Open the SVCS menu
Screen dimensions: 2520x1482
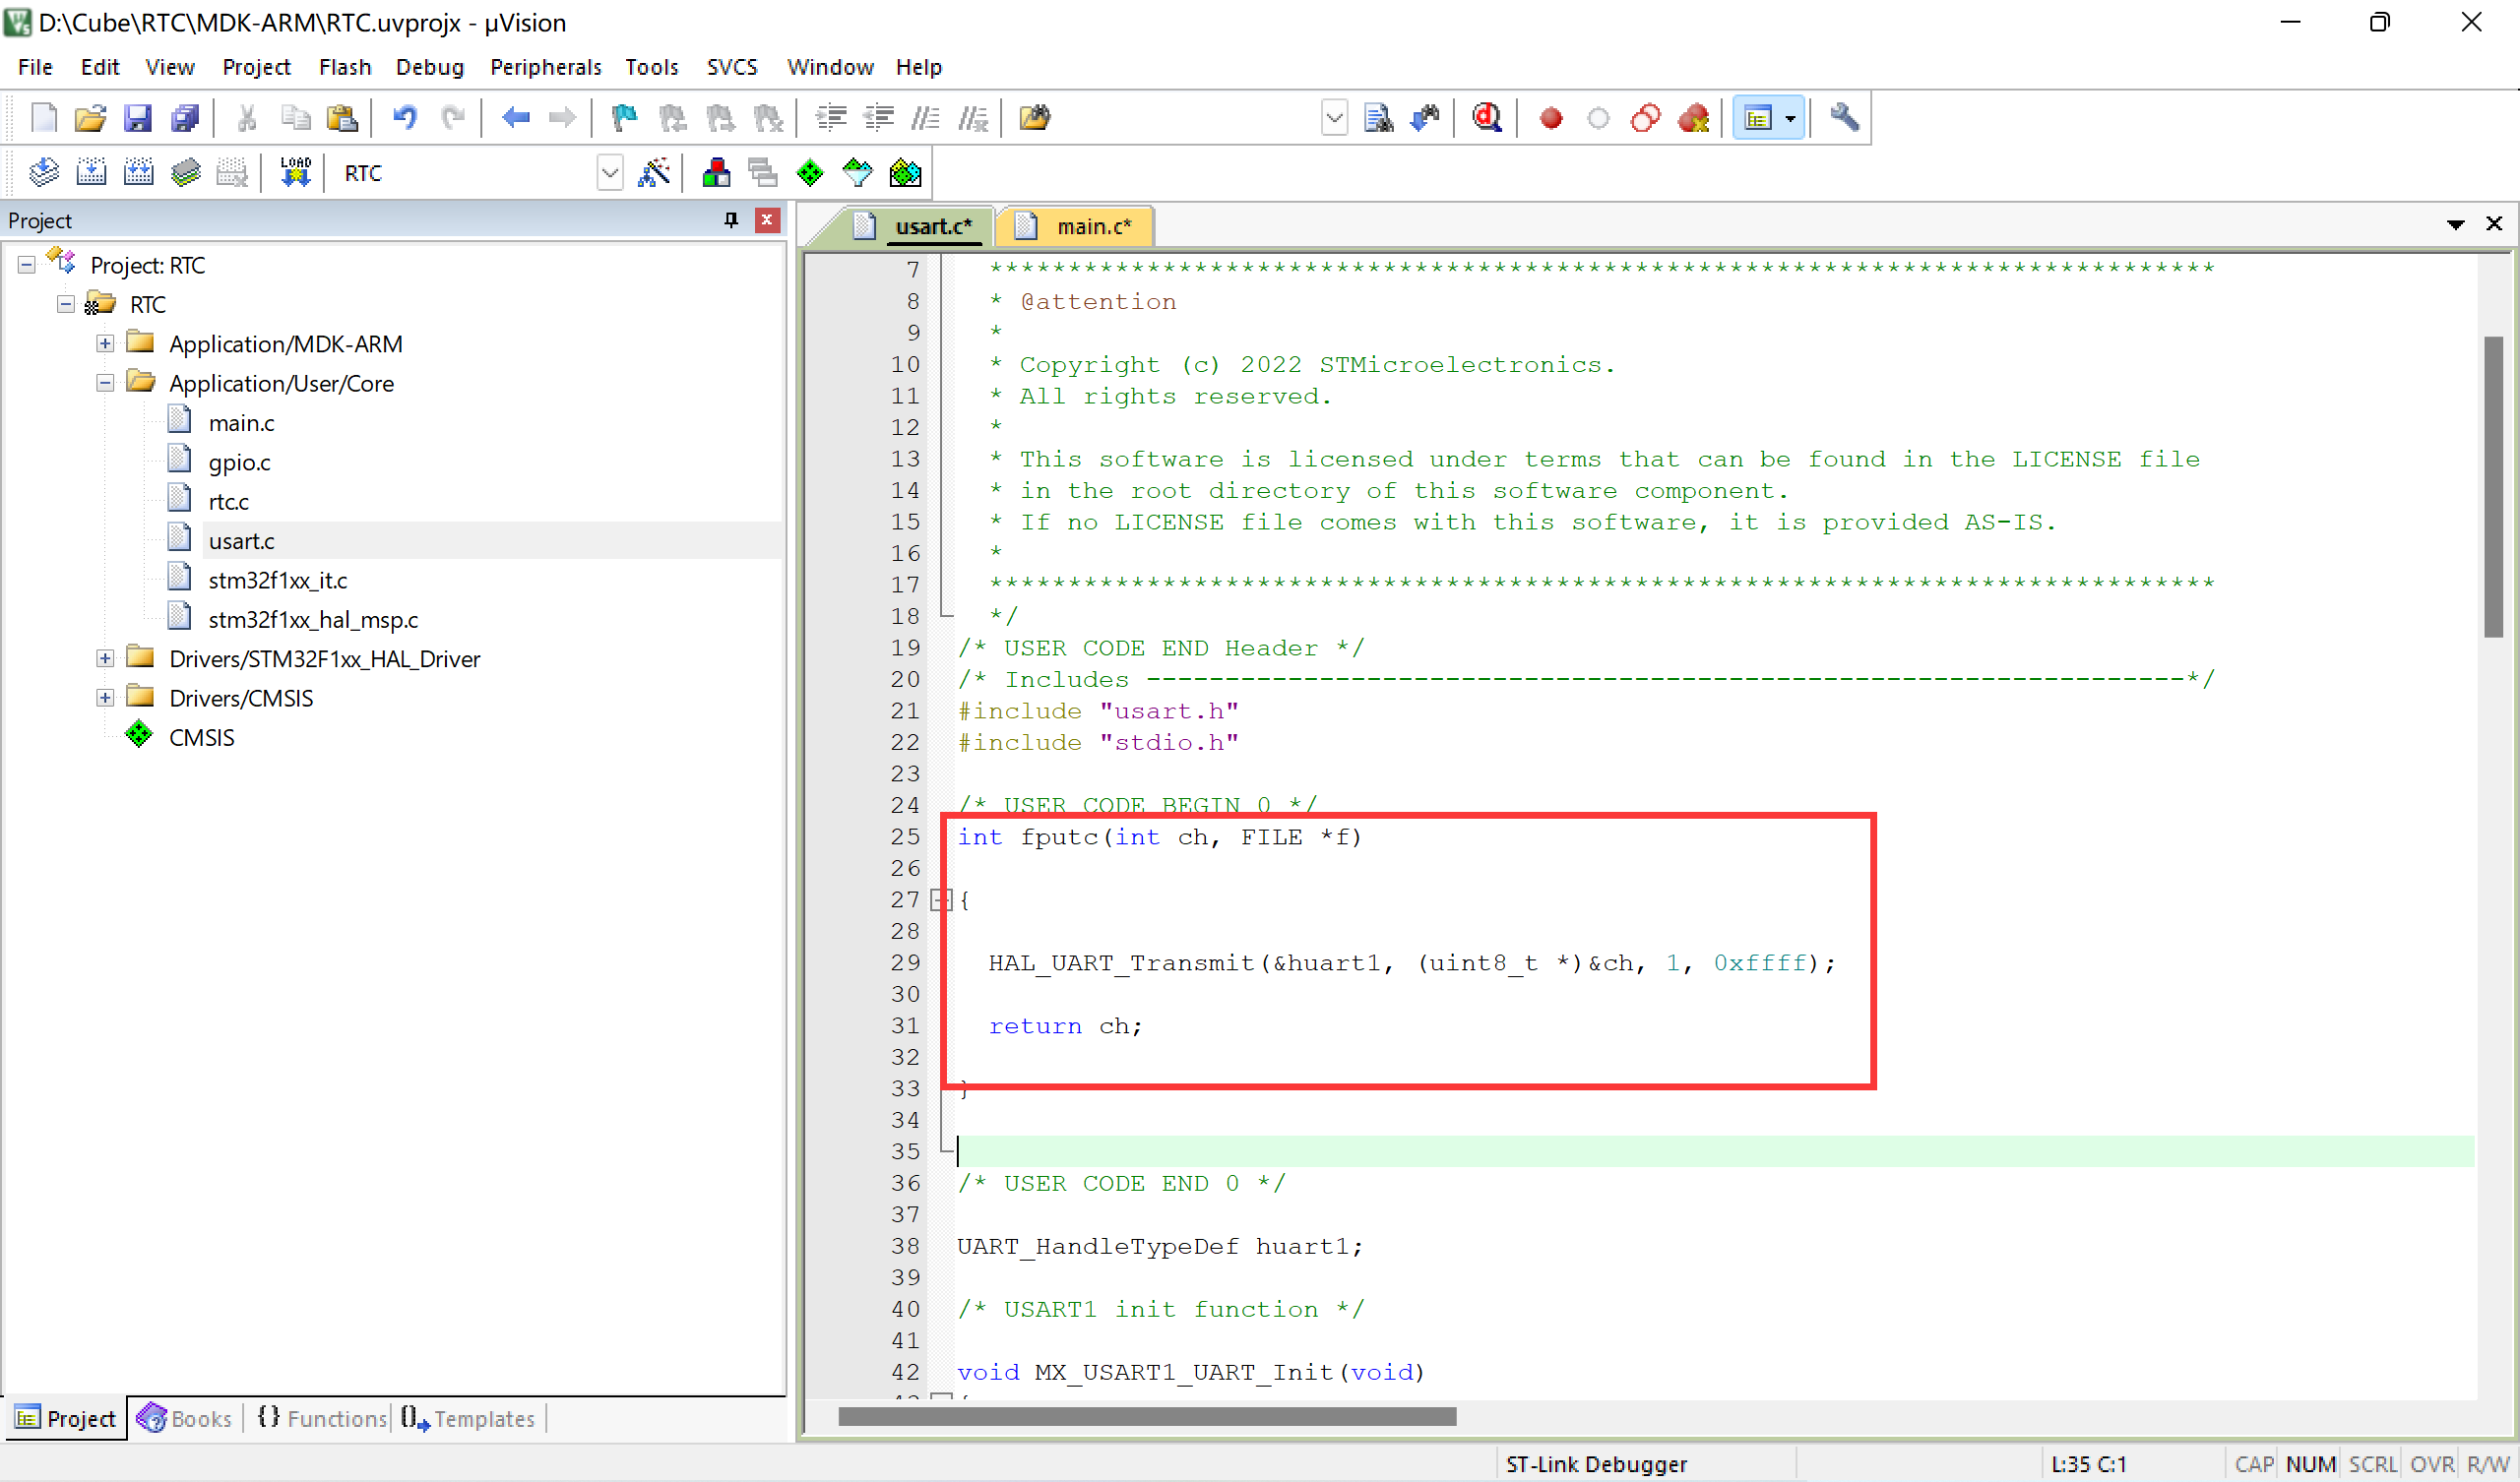tap(732, 67)
